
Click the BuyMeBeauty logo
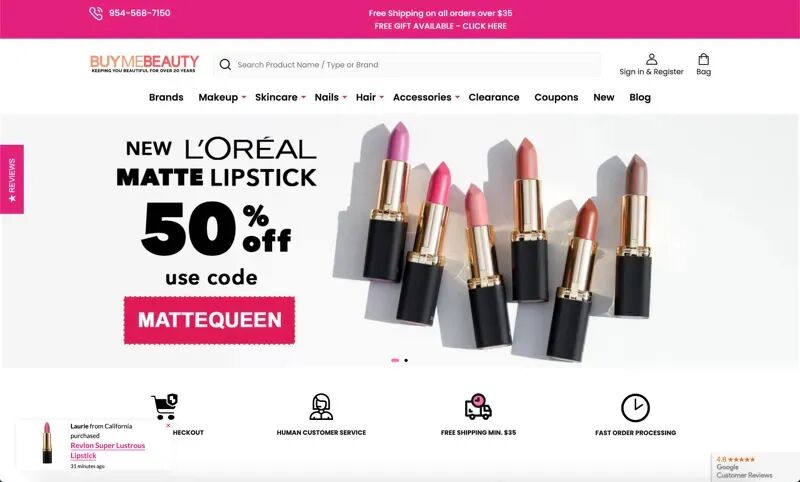pos(144,64)
